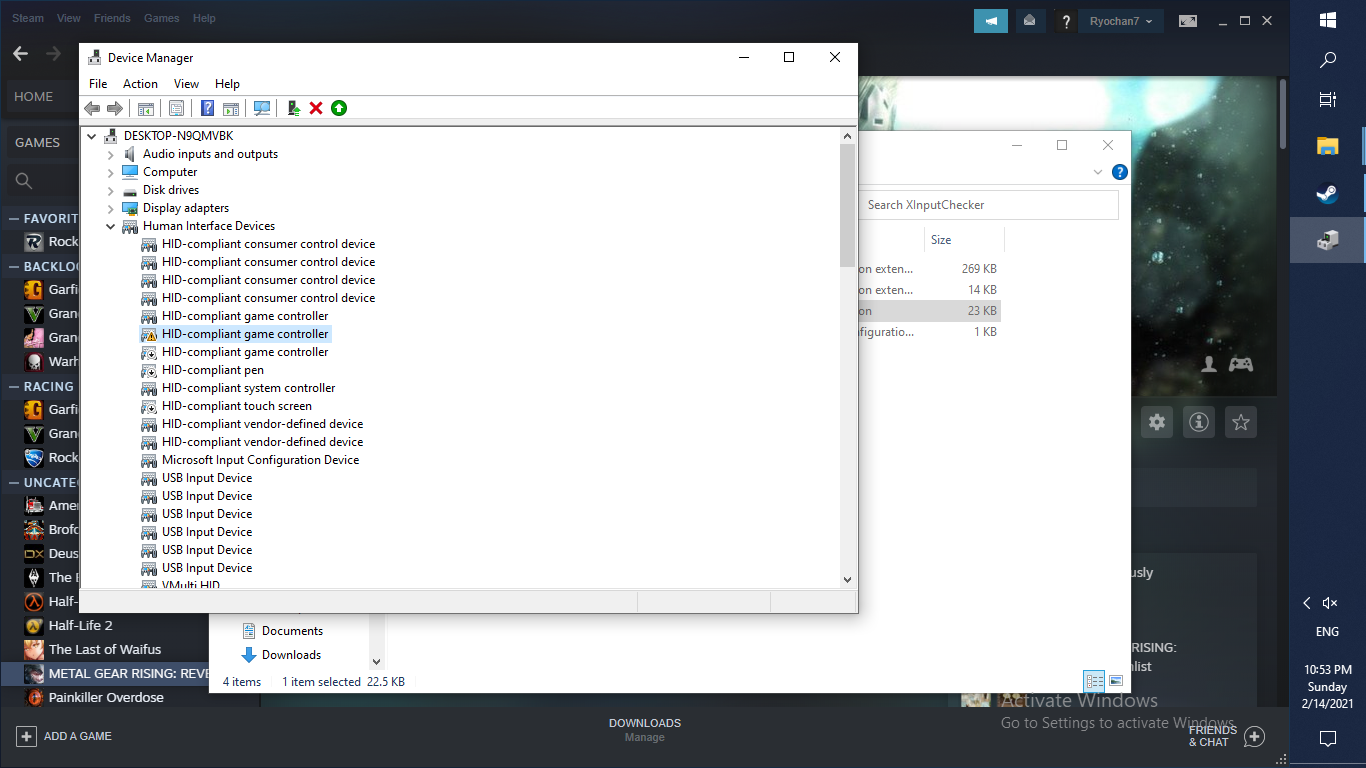
Task: Show the console tree pane icon
Action: coord(146,108)
